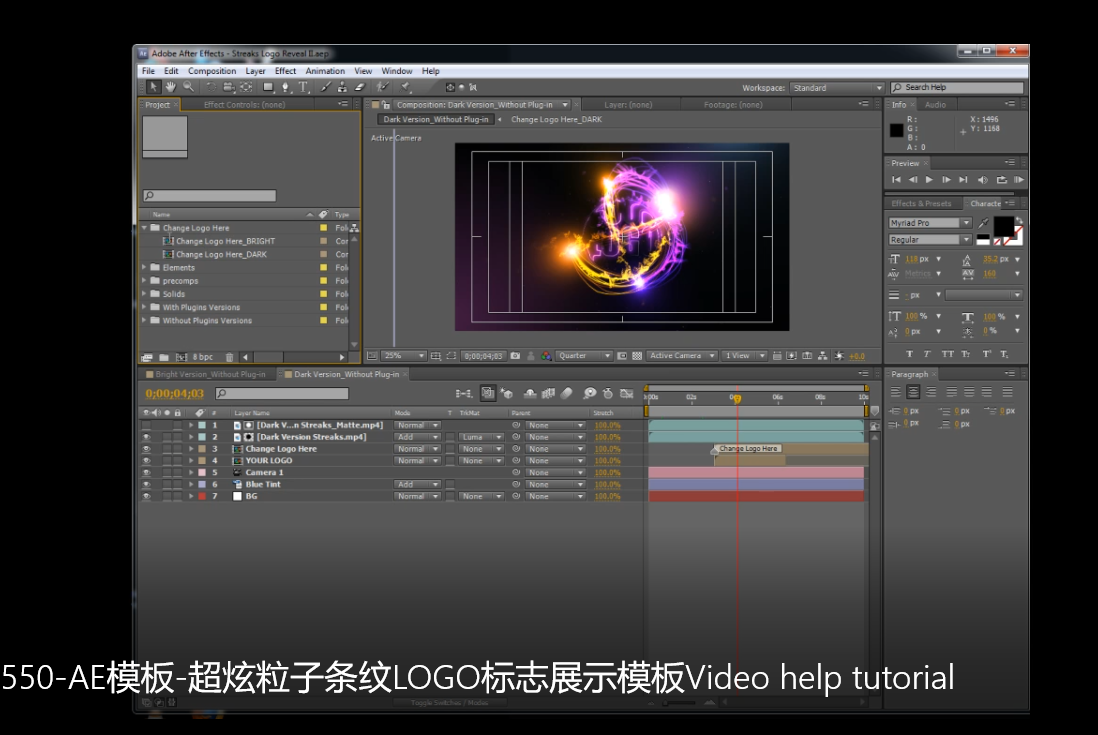Open the Standard workspace dropdown
Viewport: 1098px width, 735px height.
[837, 88]
